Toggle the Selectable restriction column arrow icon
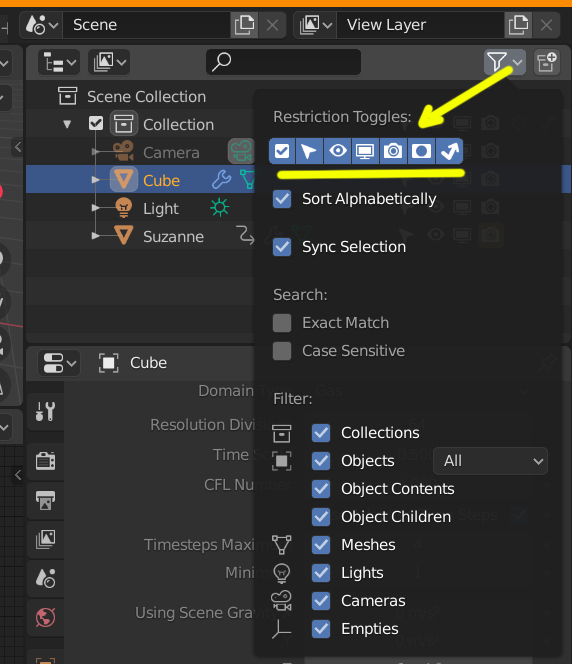 (x=309, y=151)
